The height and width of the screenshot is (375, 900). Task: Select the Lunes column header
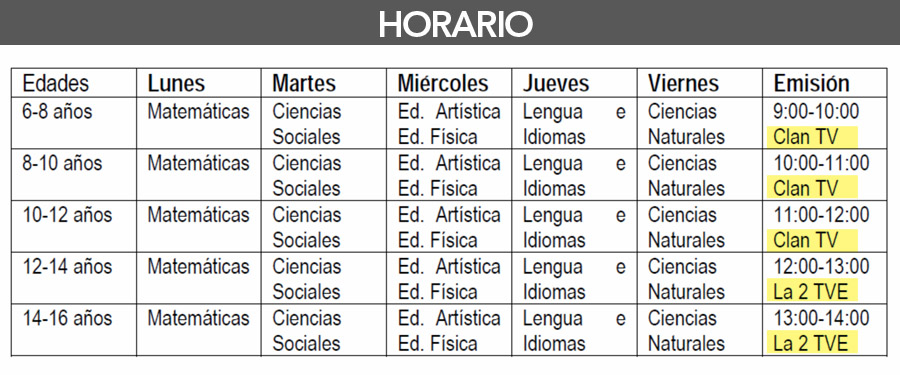(x=176, y=83)
